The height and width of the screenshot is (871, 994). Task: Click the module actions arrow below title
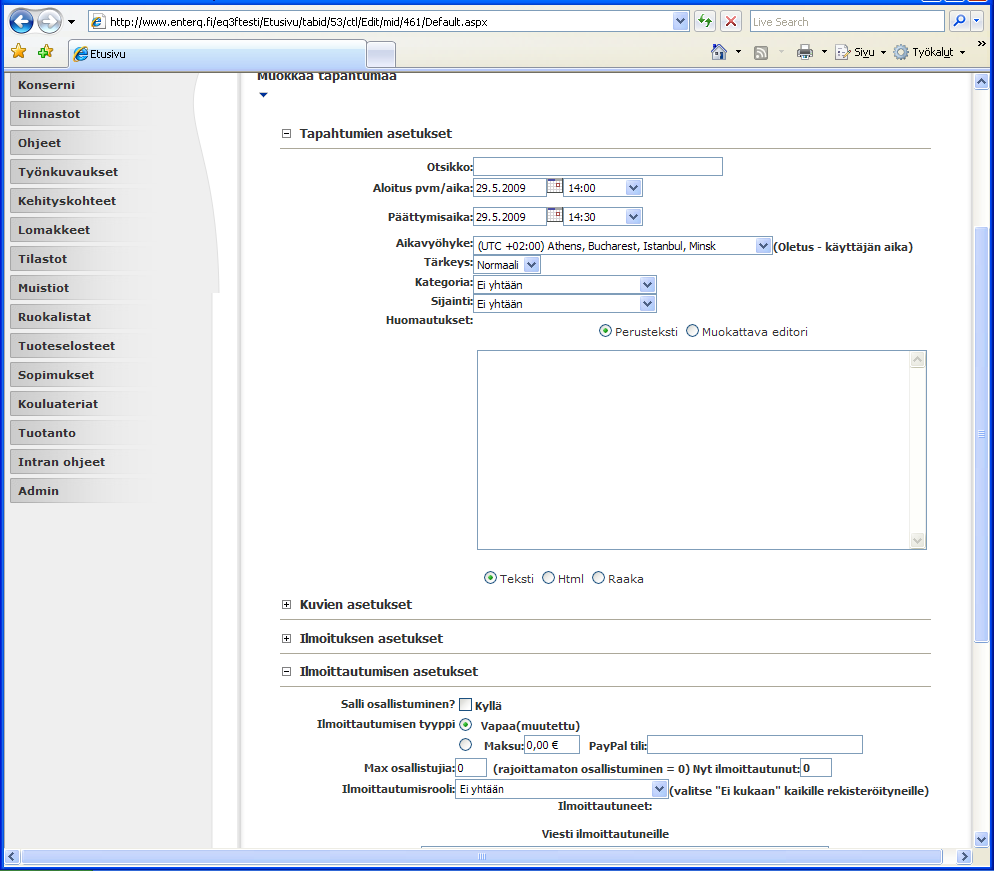[x=264, y=95]
